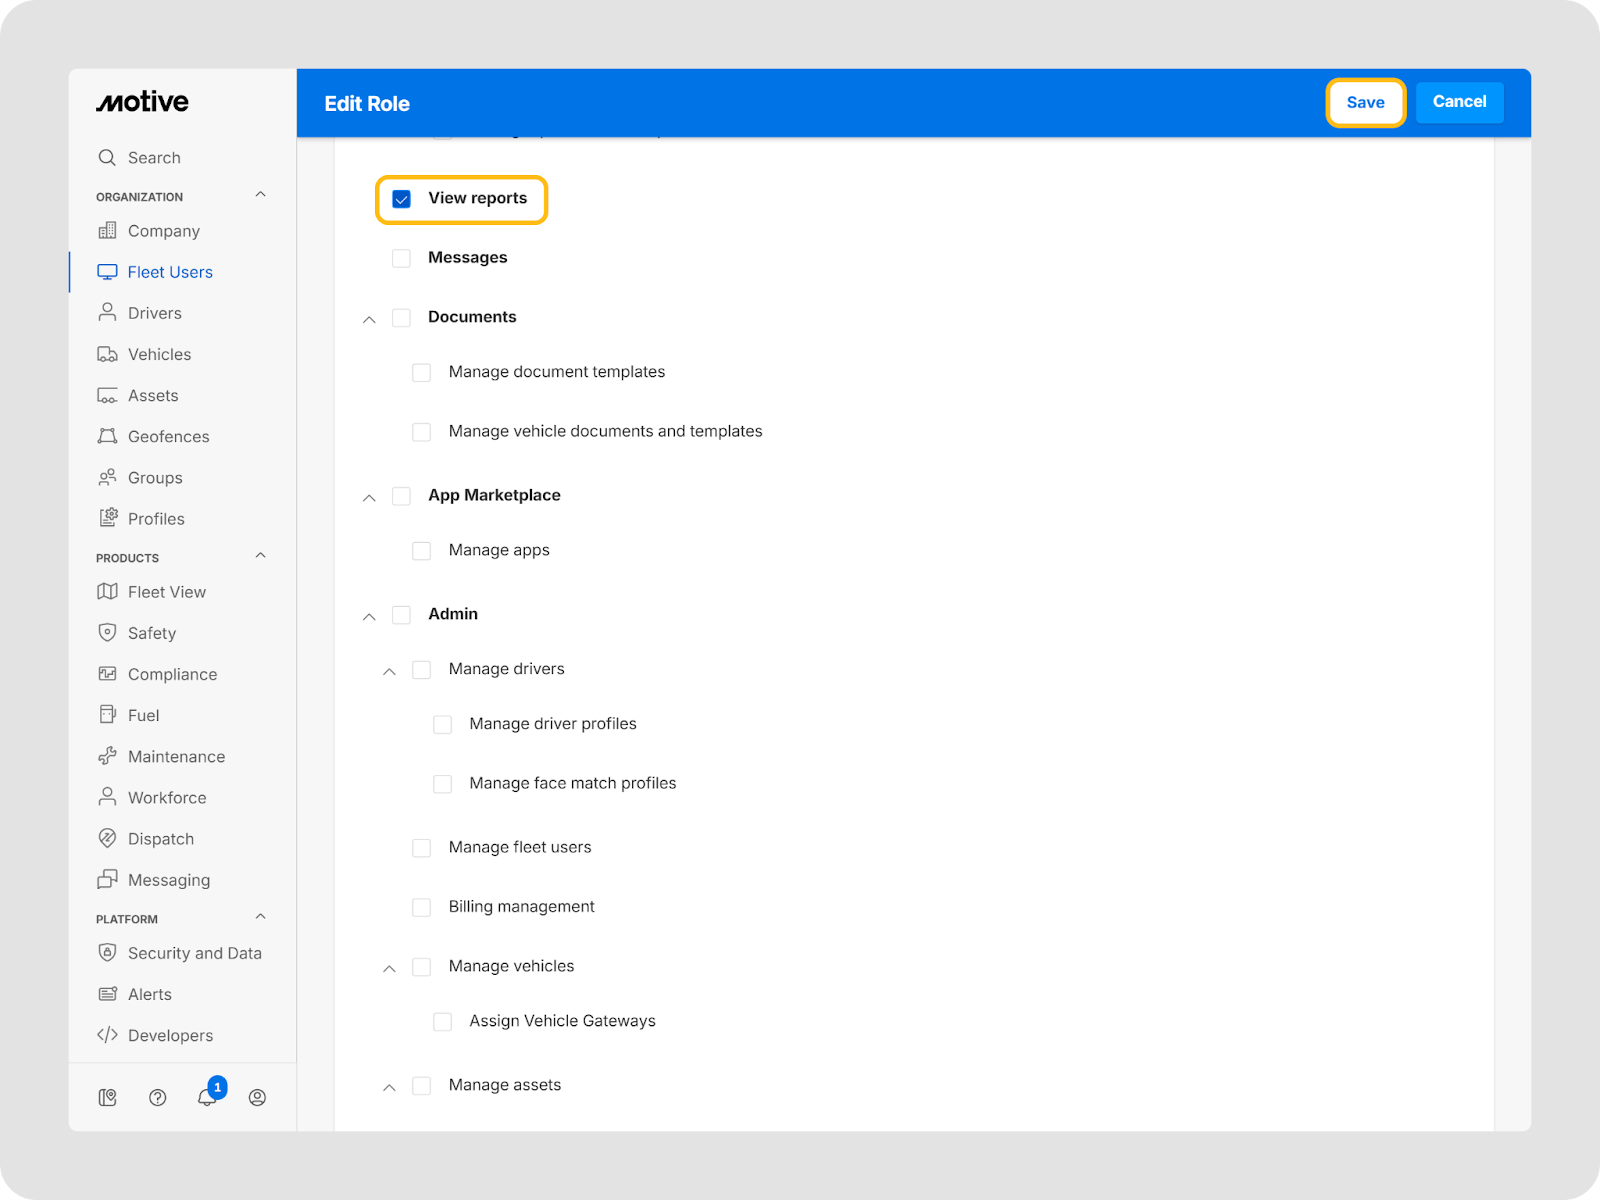Collapse the Documents permission group
Screen dimensions: 1600x1200
(x=369, y=319)
